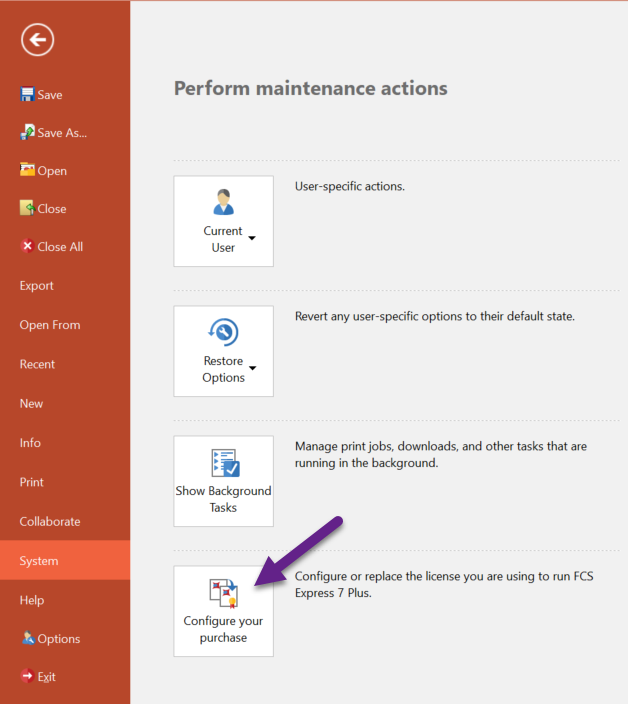Click the Save floppy disk icon
Screen dimensions: 628x704
[27, 95]
